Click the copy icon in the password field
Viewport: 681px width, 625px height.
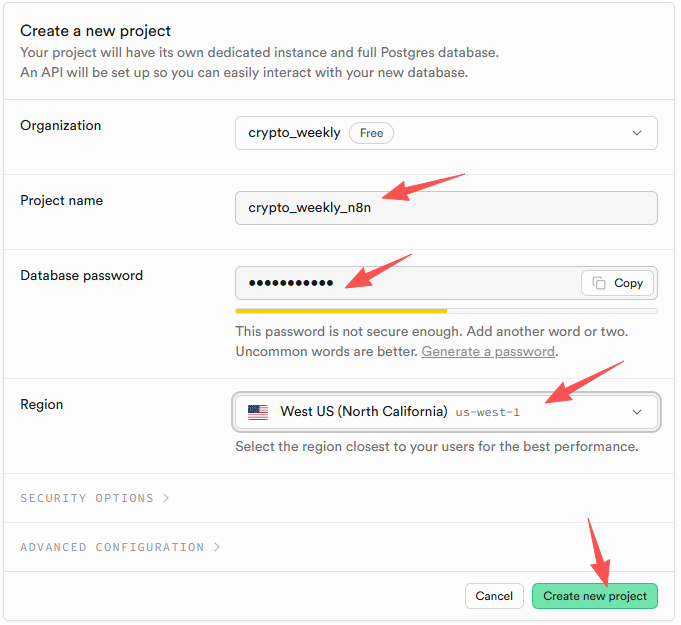pos(599,283)
